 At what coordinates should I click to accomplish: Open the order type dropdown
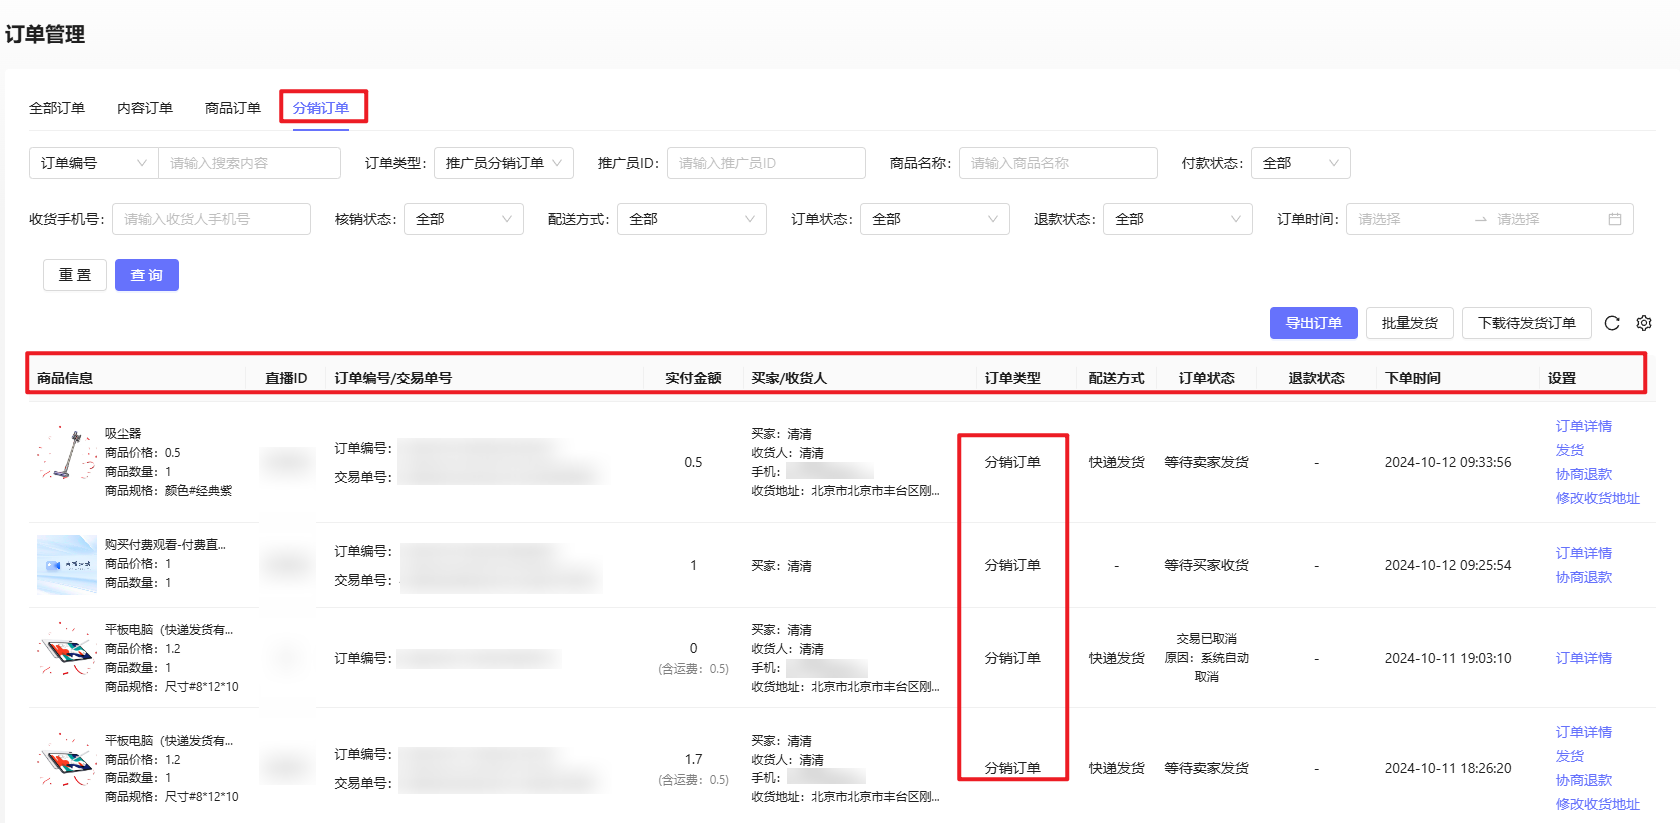coord(503,163)
